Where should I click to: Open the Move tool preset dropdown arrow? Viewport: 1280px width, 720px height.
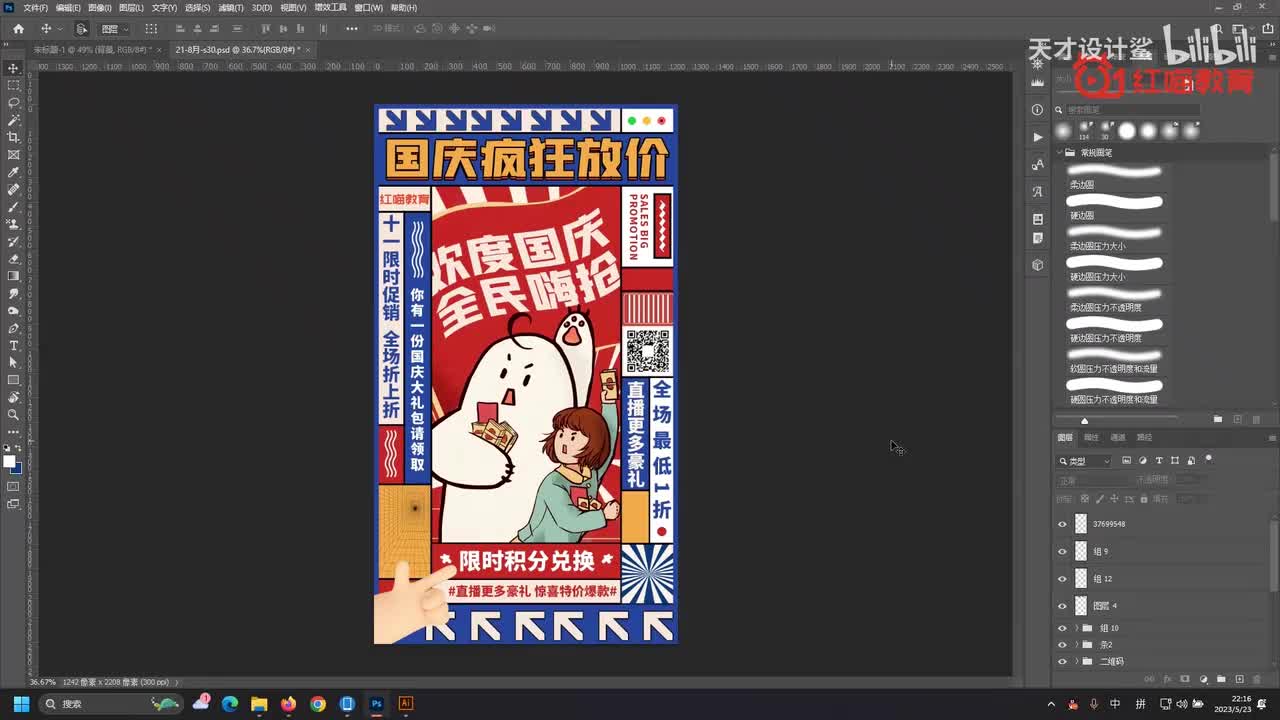click(x=60, y=29)
